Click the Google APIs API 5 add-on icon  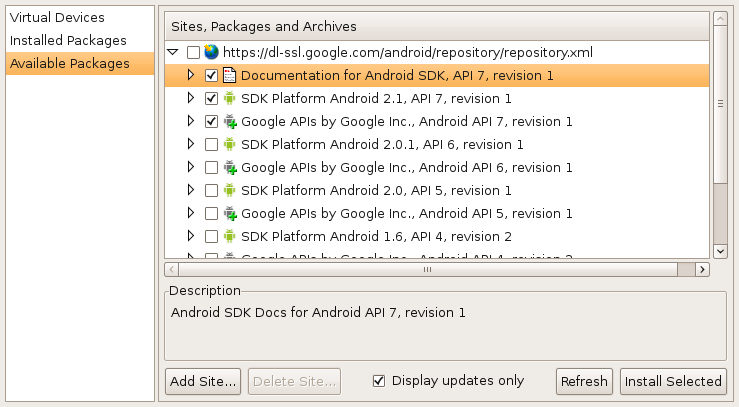pos(230,213)
